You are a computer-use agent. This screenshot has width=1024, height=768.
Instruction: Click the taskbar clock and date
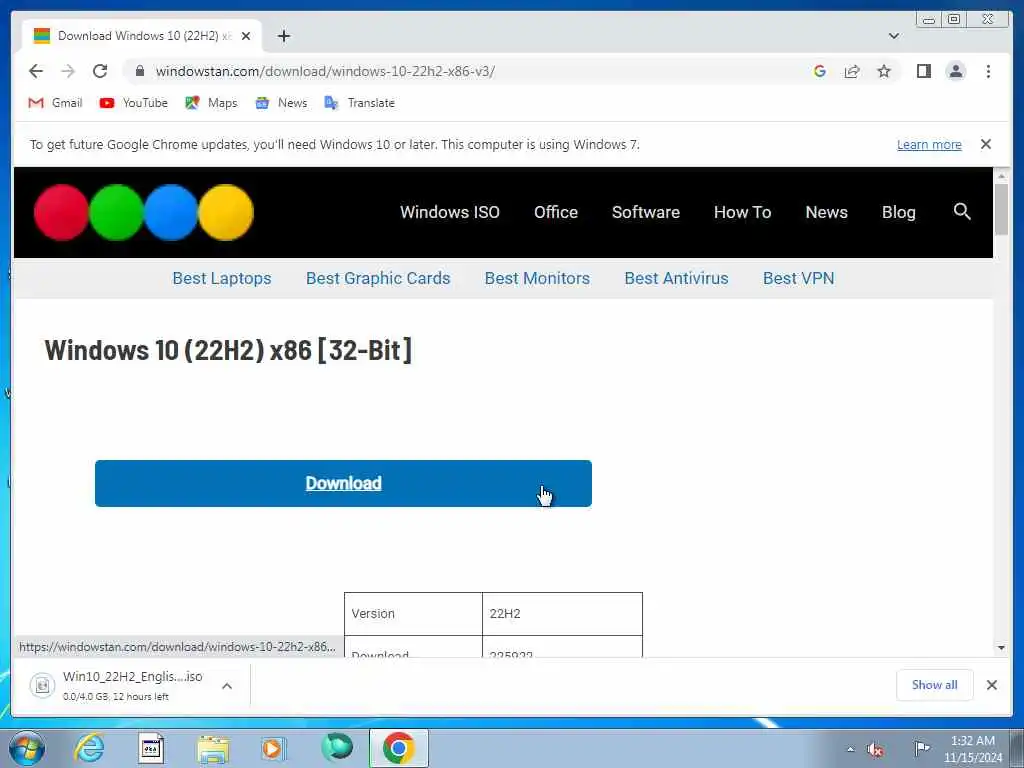972,749
